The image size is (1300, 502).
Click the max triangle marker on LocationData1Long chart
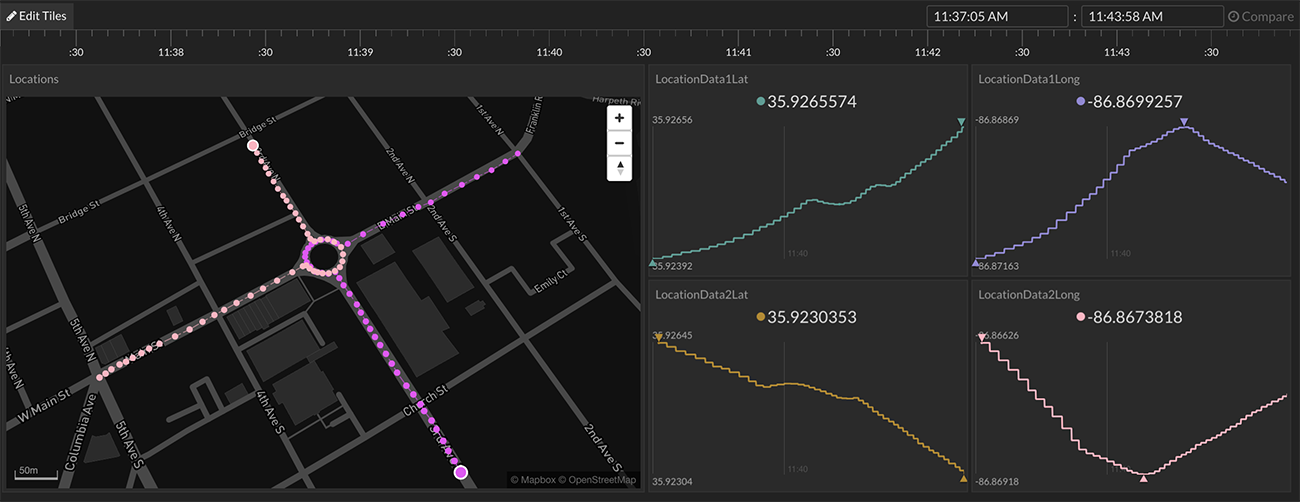point(1184,122)
